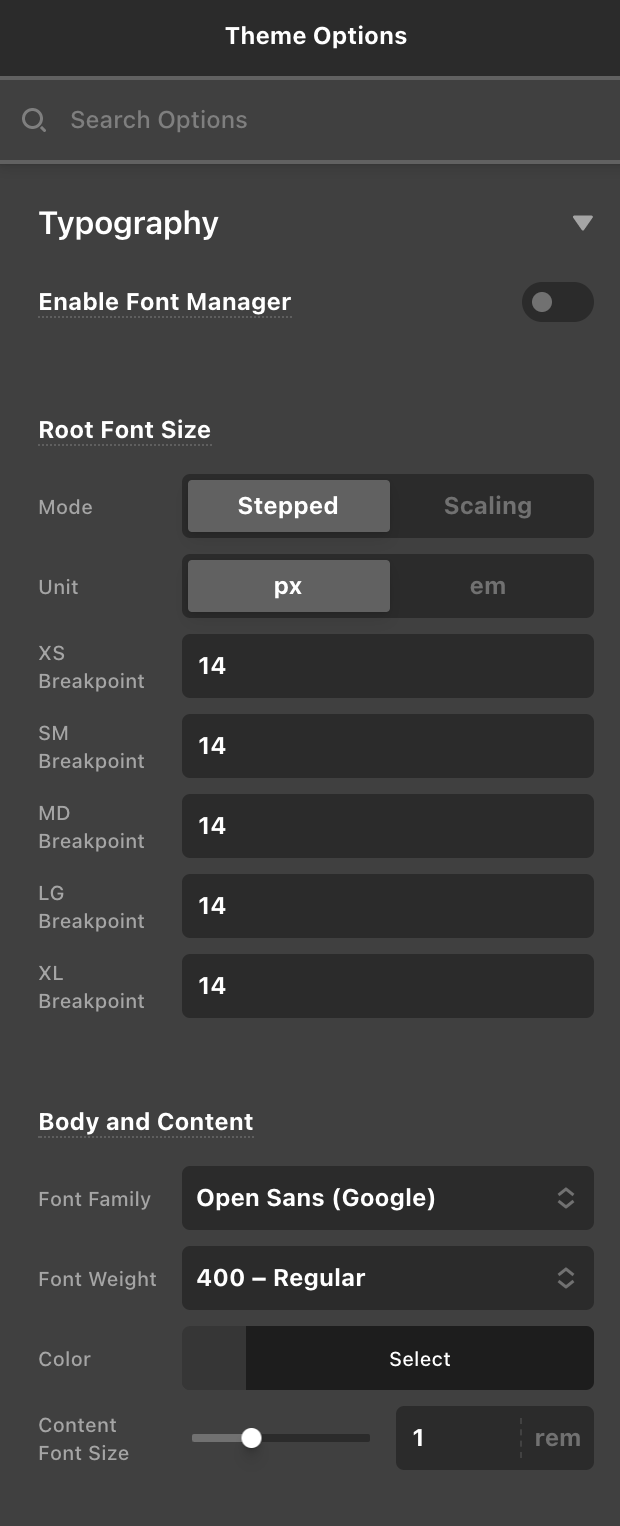Open the Font Family dropdown
Viewport: 620px width, 1526px height.
[387, 1198]
